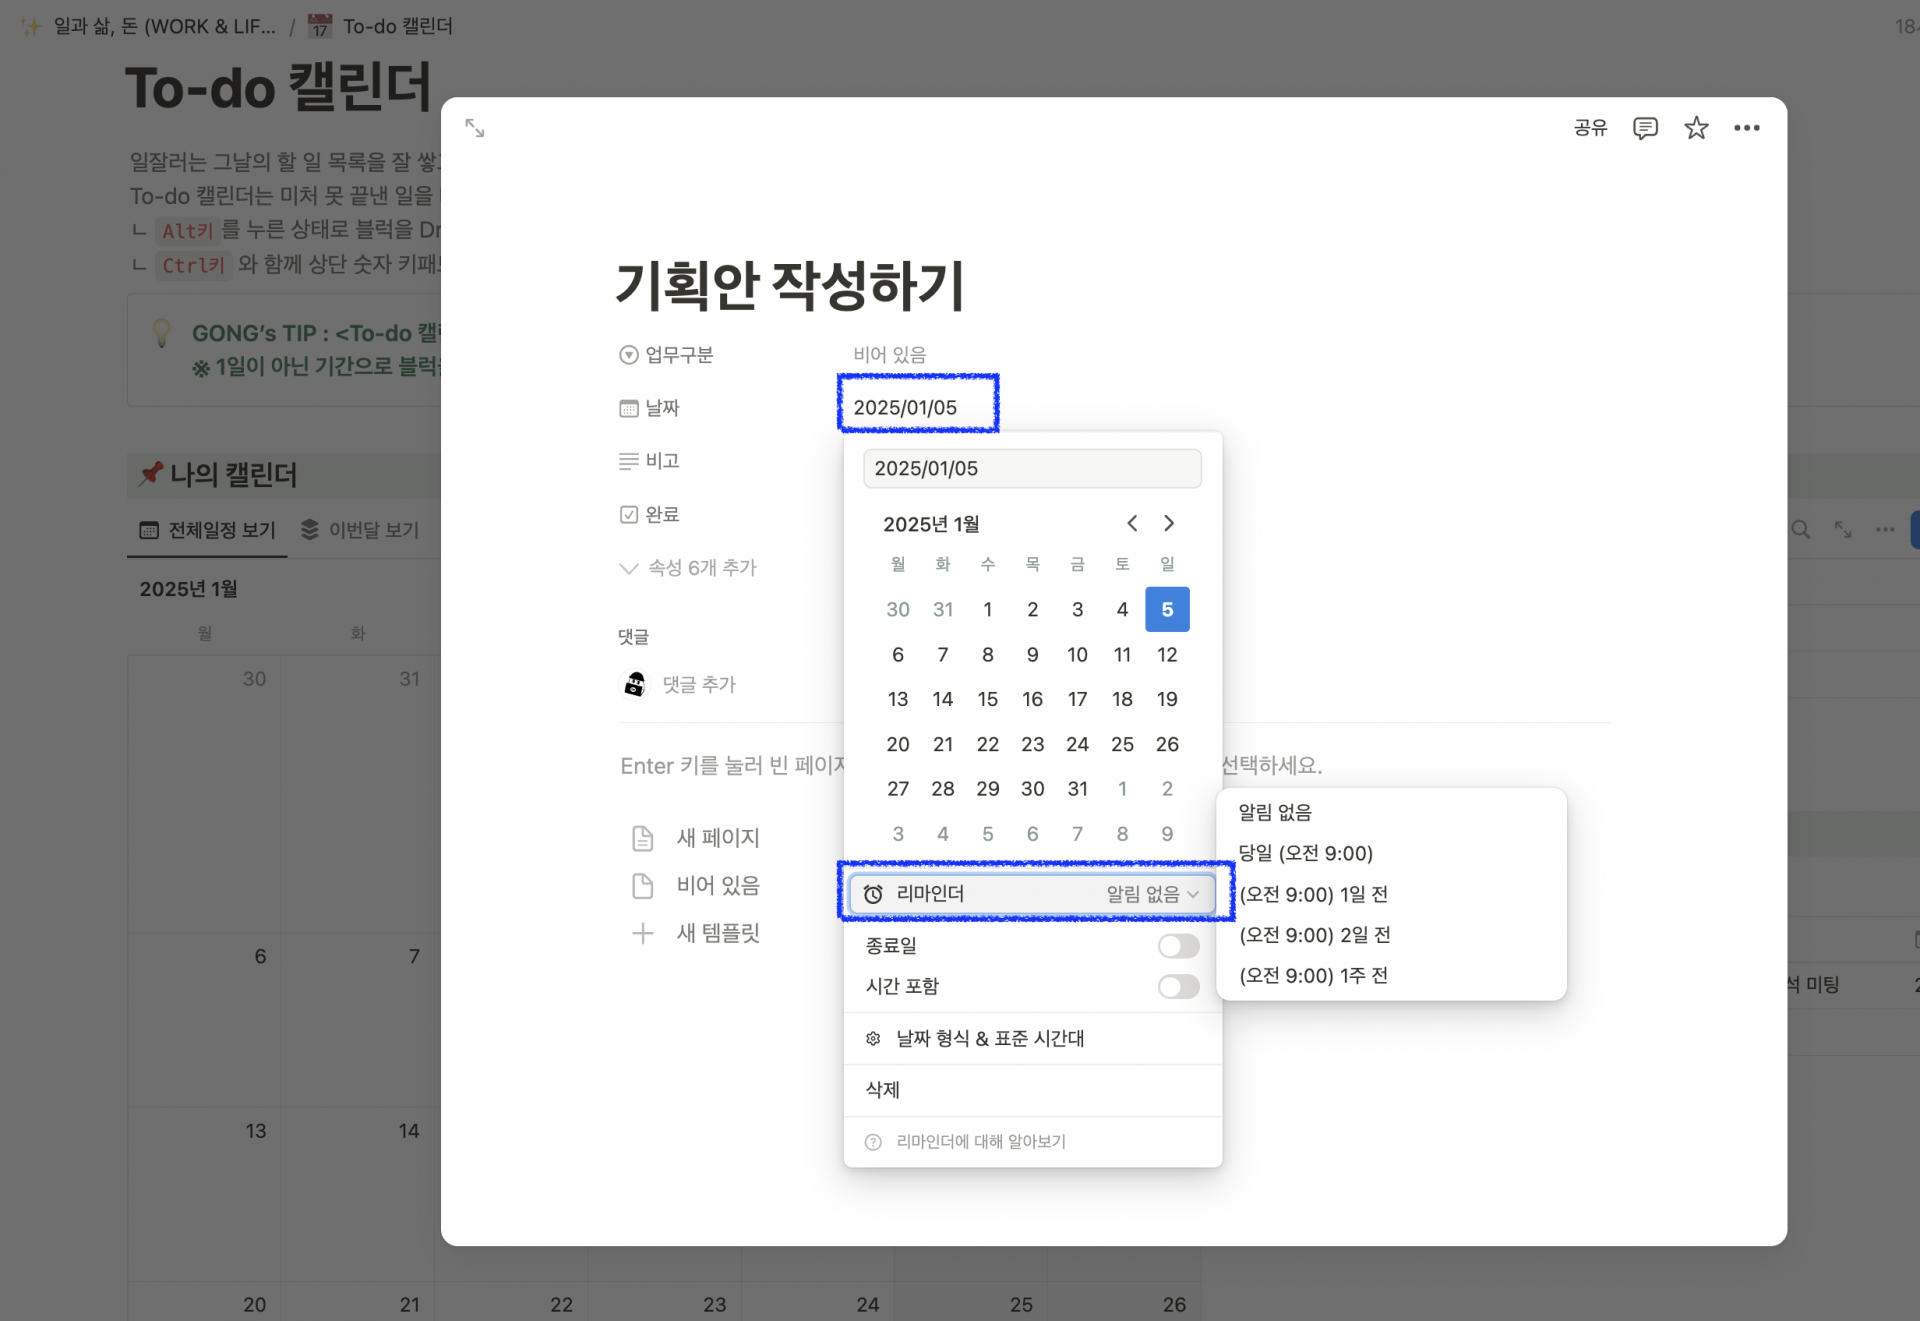This screenshot has width=1920, height=1321.
Task: Expand 속성 6개 추가 to show hidden properties
Action: pyautogui.click(x=688, y=567)
